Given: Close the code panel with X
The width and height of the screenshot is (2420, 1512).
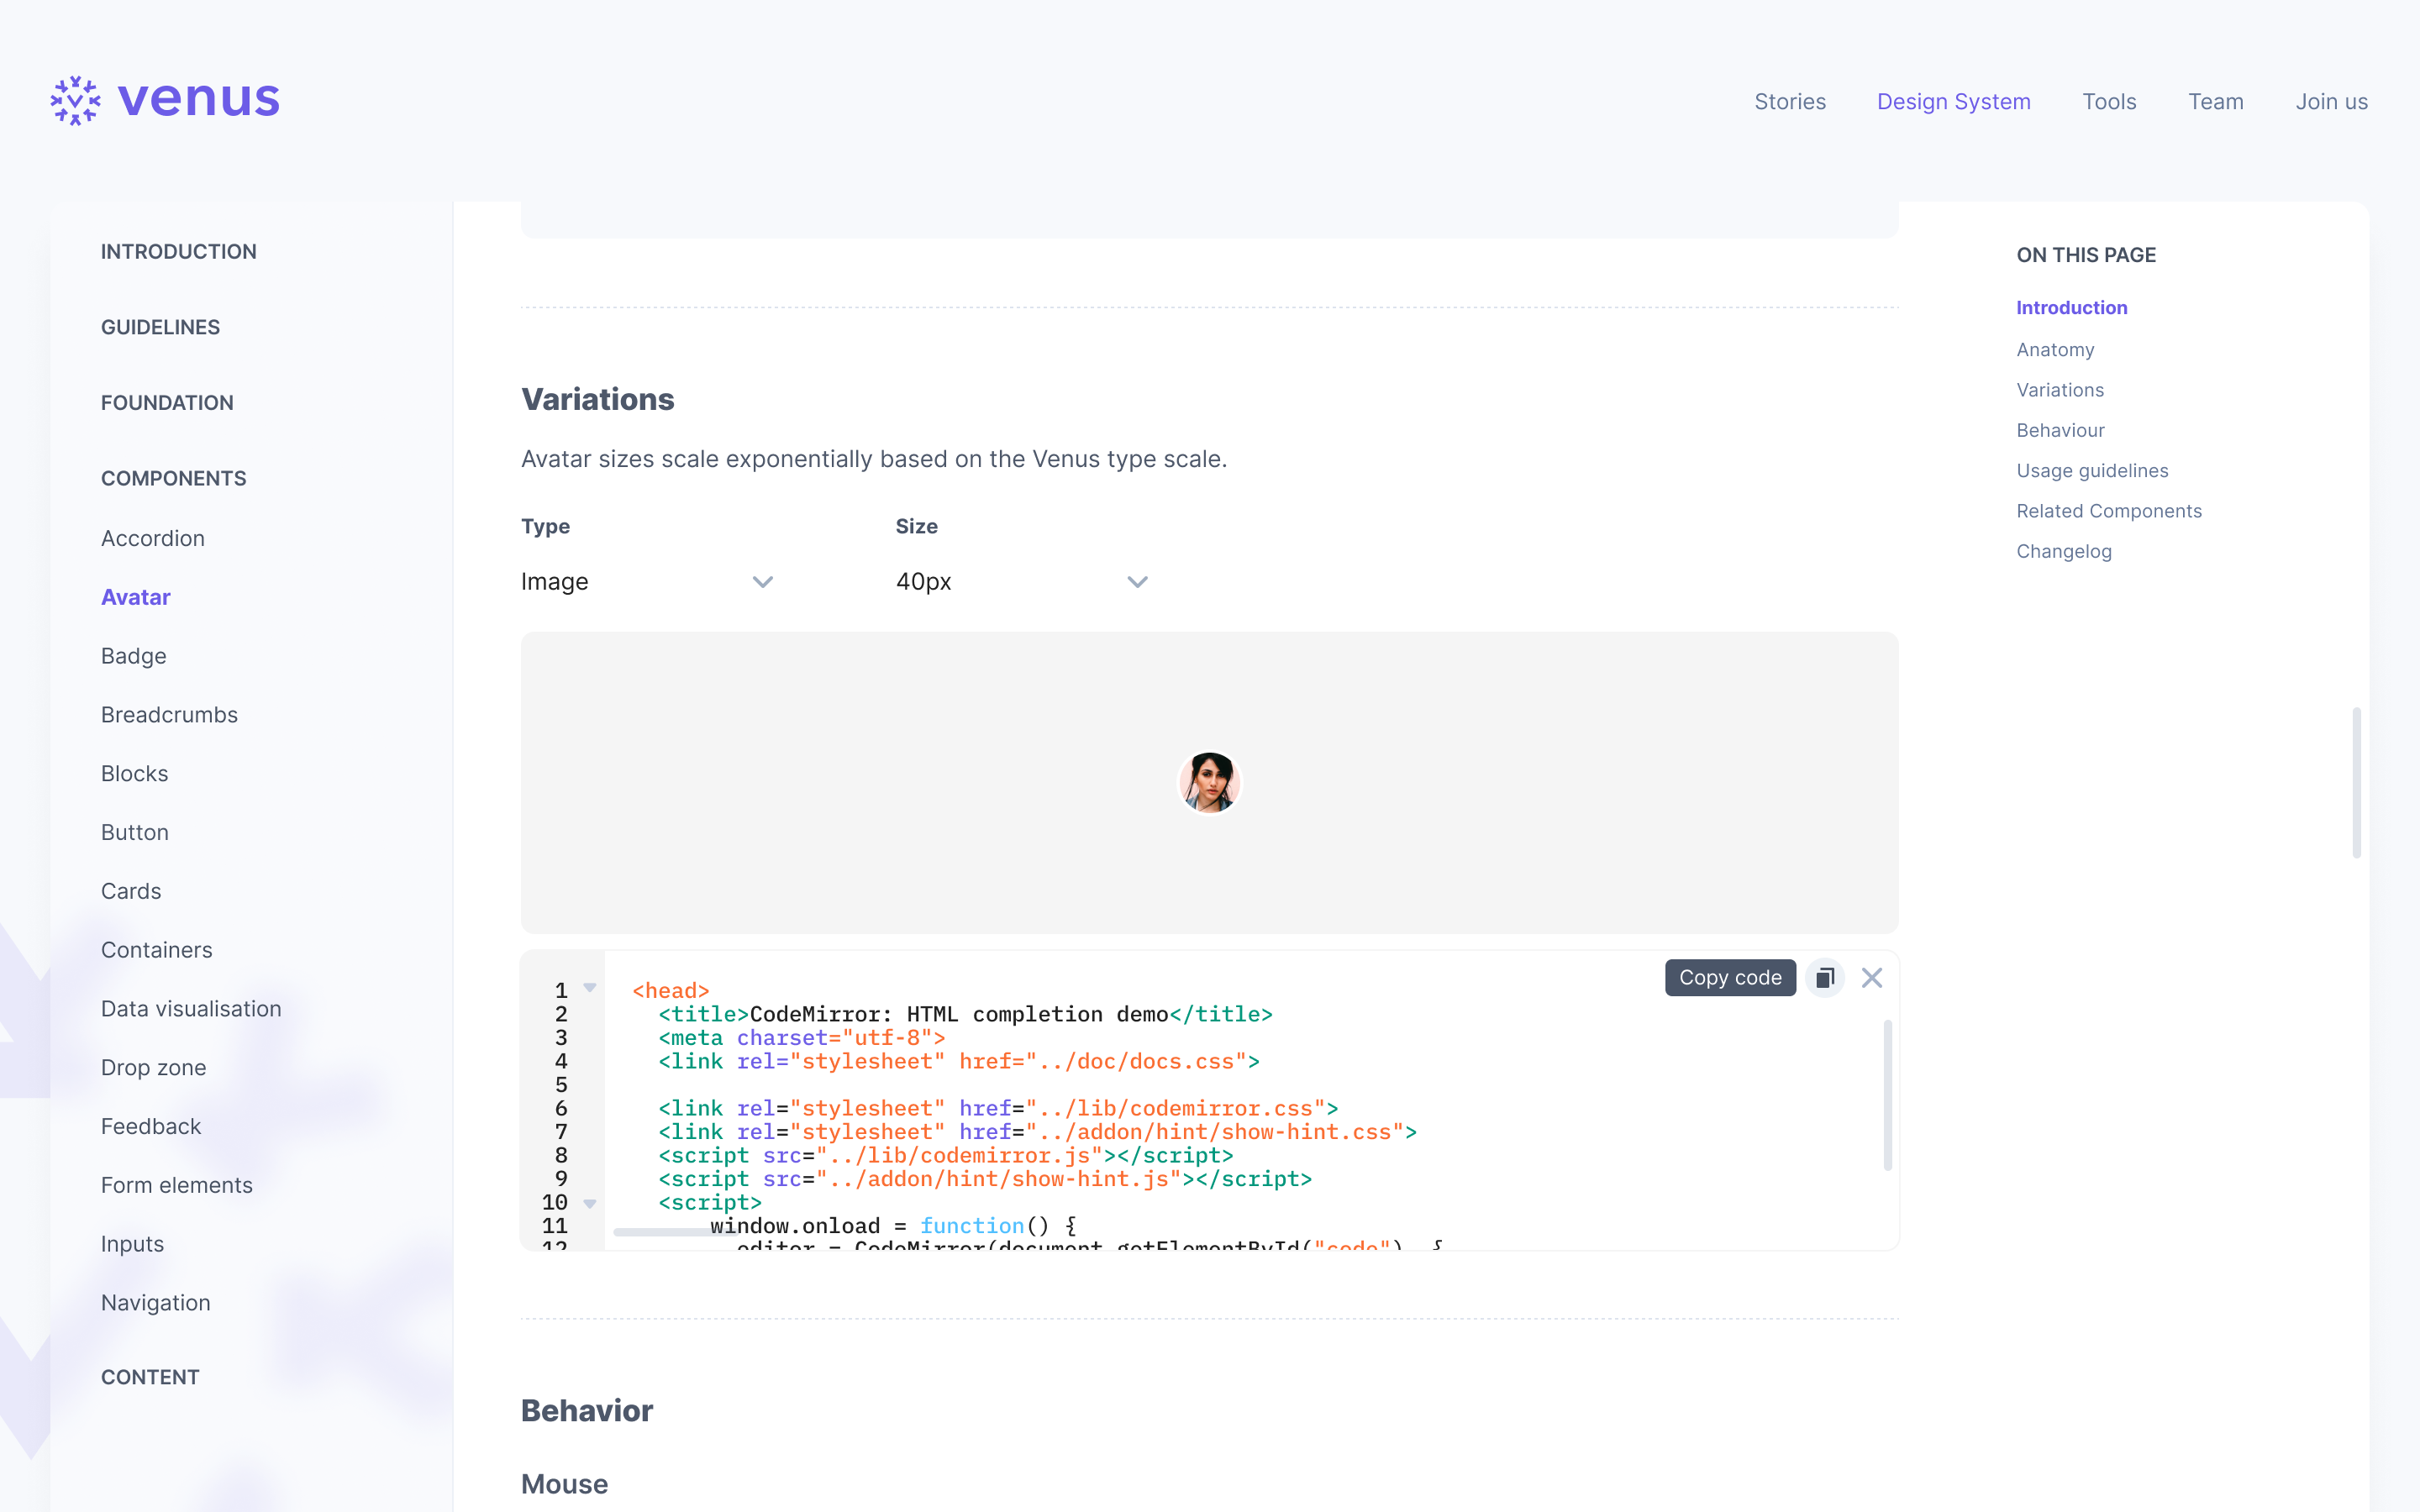Looking at the screenshot, I should coord(1872,977).
